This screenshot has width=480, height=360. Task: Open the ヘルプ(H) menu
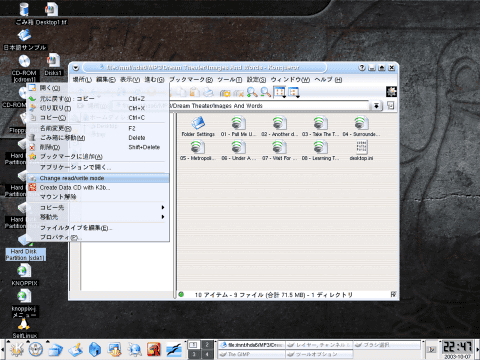(328, 80)
